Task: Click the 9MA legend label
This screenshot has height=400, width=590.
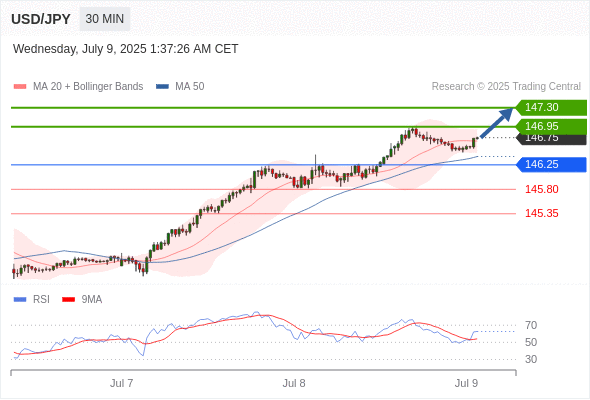Action: pyautogui.click(x=92, y=300)
